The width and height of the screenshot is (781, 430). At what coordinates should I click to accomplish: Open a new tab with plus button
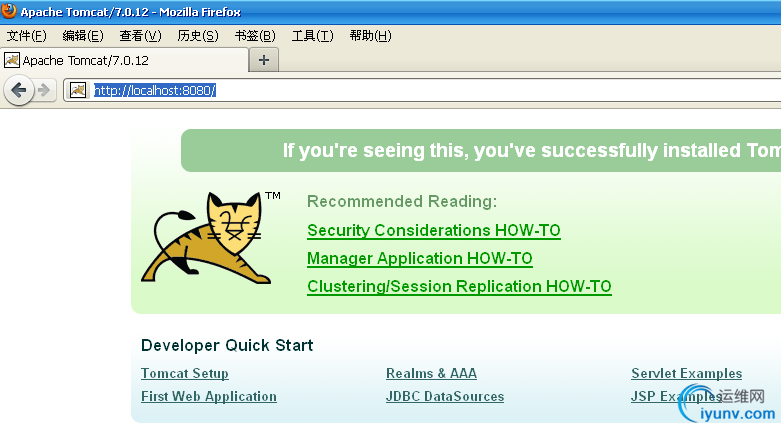tap(263, 60)
